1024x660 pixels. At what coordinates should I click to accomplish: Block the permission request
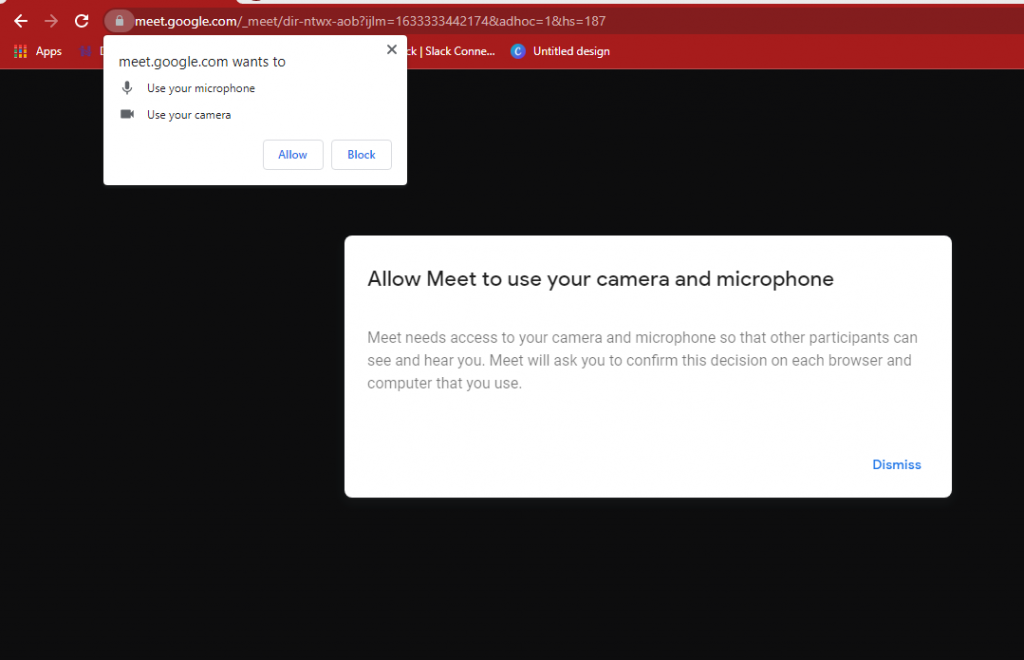tap(361, 154)
